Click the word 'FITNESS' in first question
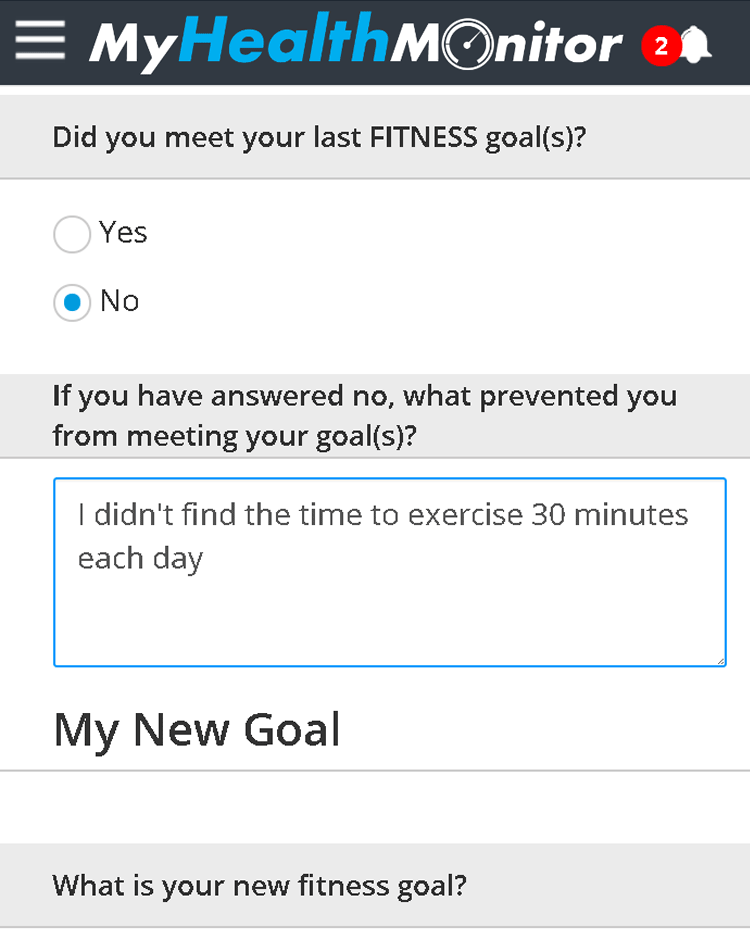Screen dimensions: 750x932 pos(423,137)
